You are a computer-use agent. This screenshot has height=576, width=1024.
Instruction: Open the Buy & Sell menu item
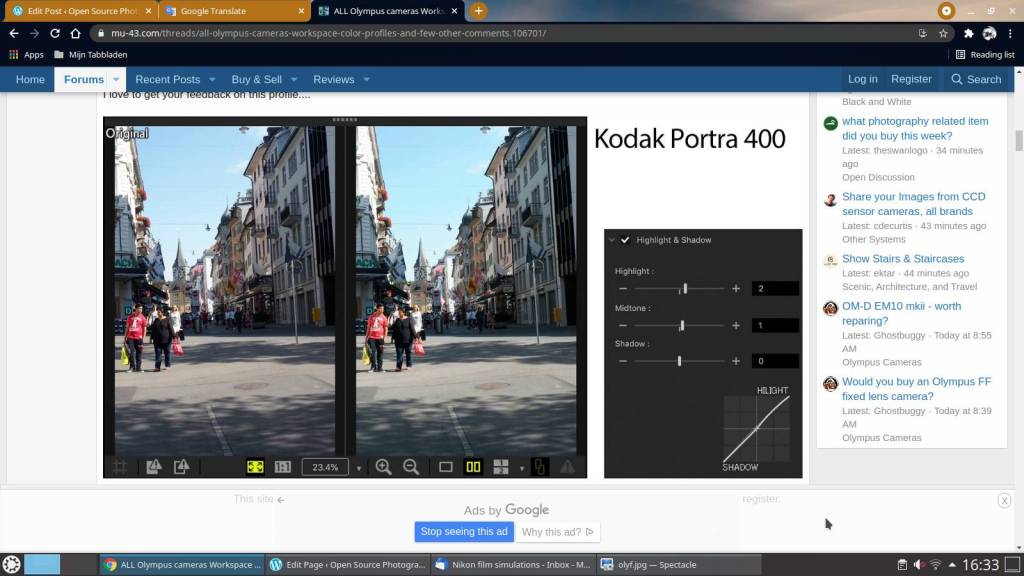tap(256, 80)
